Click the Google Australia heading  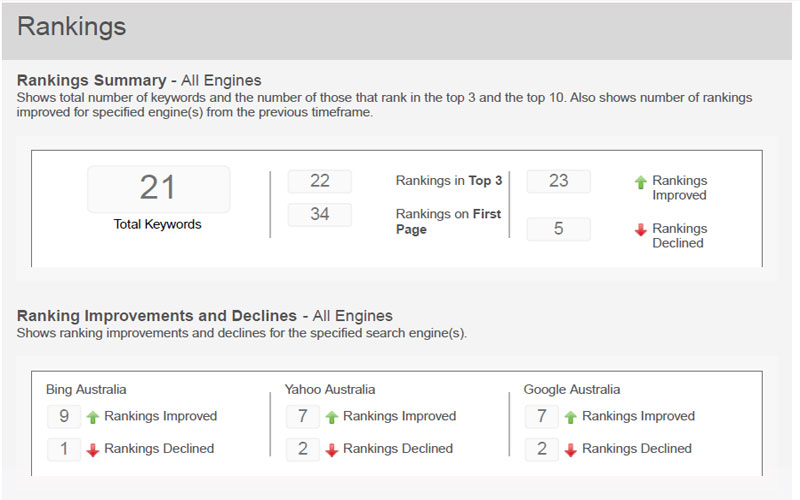[572, 389]
